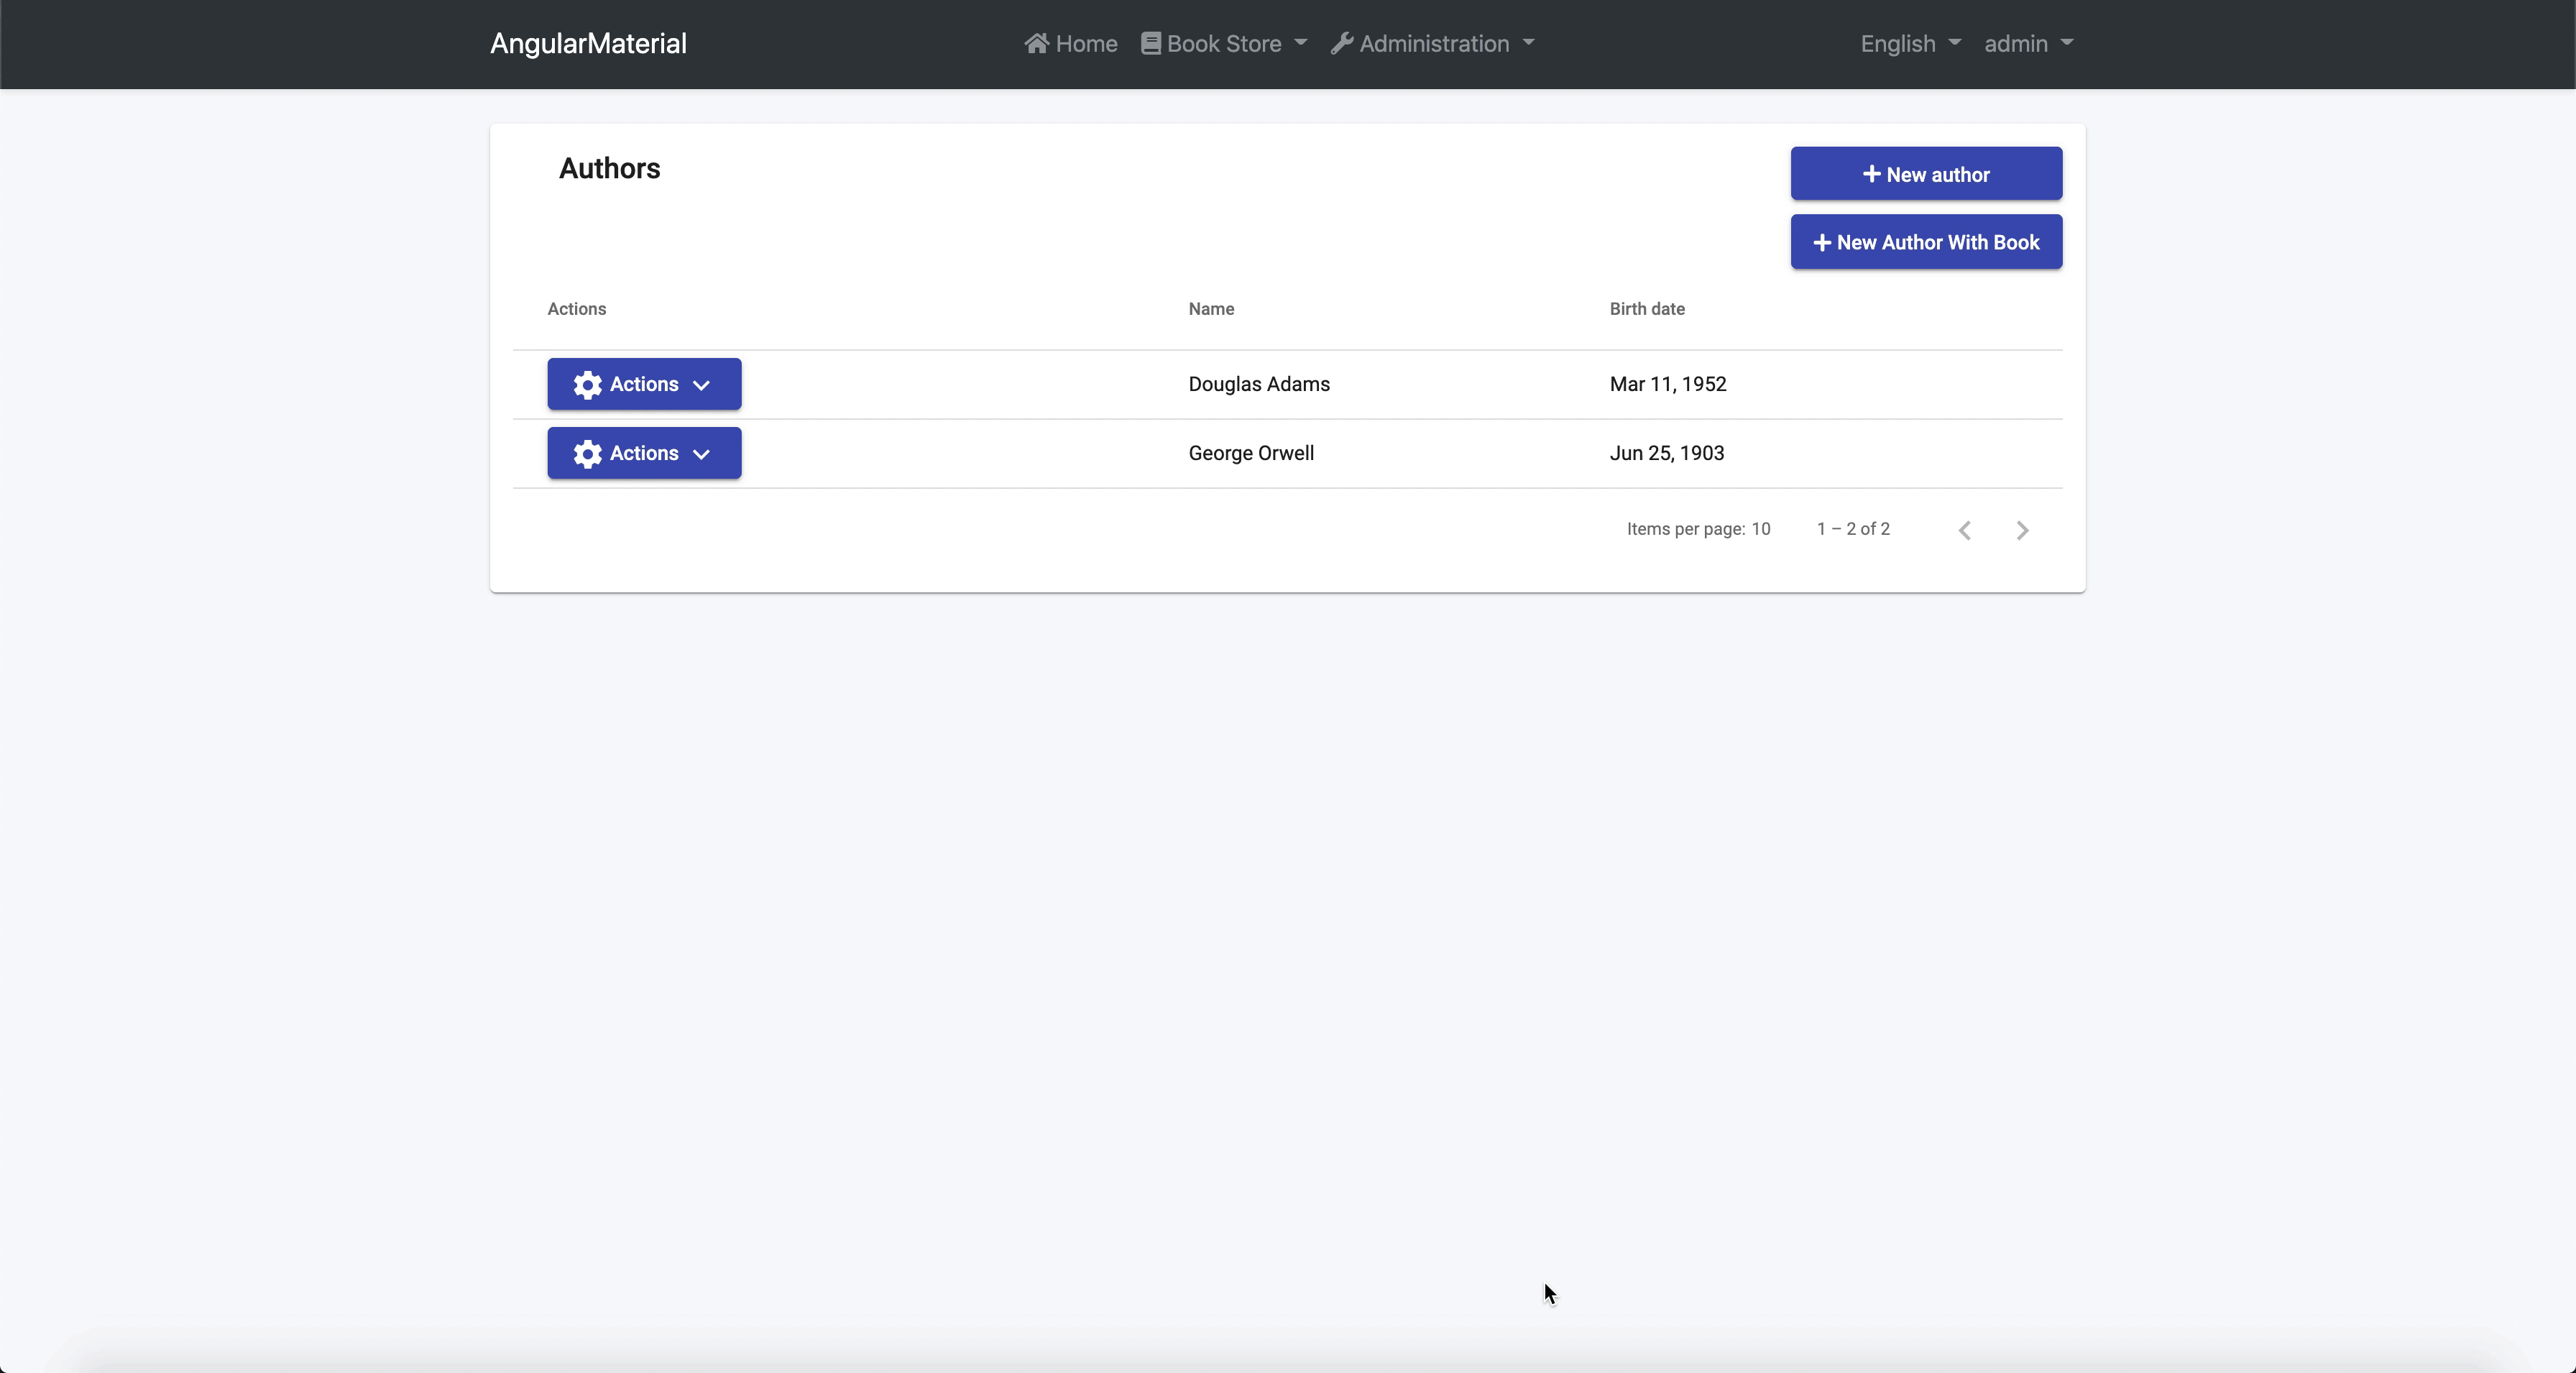Click plus icon on New Author With Book
Viewport: 2576px width, 1373px height.
coord(1822,243)
